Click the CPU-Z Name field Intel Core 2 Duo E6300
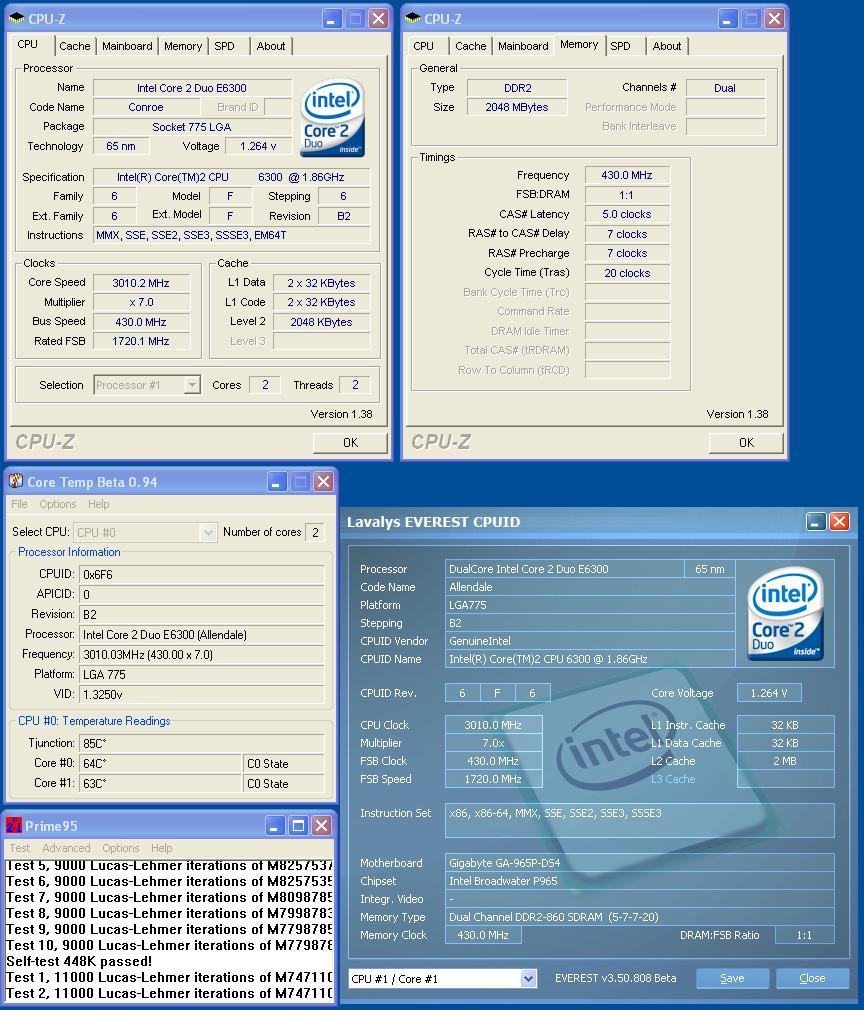 coord(192,88)
